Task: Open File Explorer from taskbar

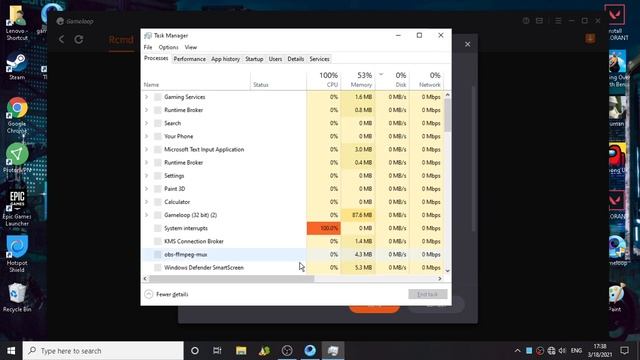Action: pyautogui.click(x=241, y=351)
